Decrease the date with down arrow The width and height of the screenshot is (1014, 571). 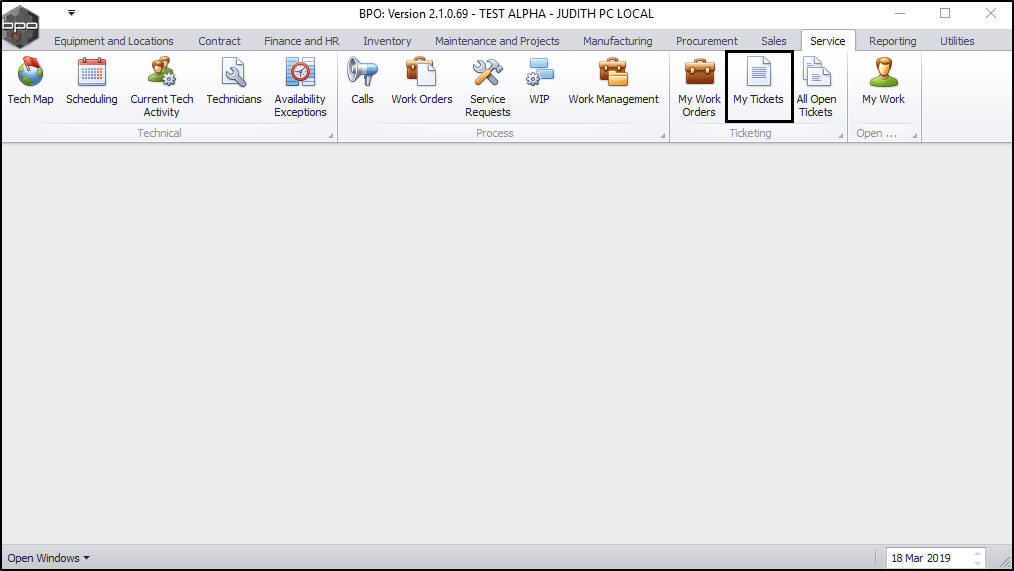[977, 563]
